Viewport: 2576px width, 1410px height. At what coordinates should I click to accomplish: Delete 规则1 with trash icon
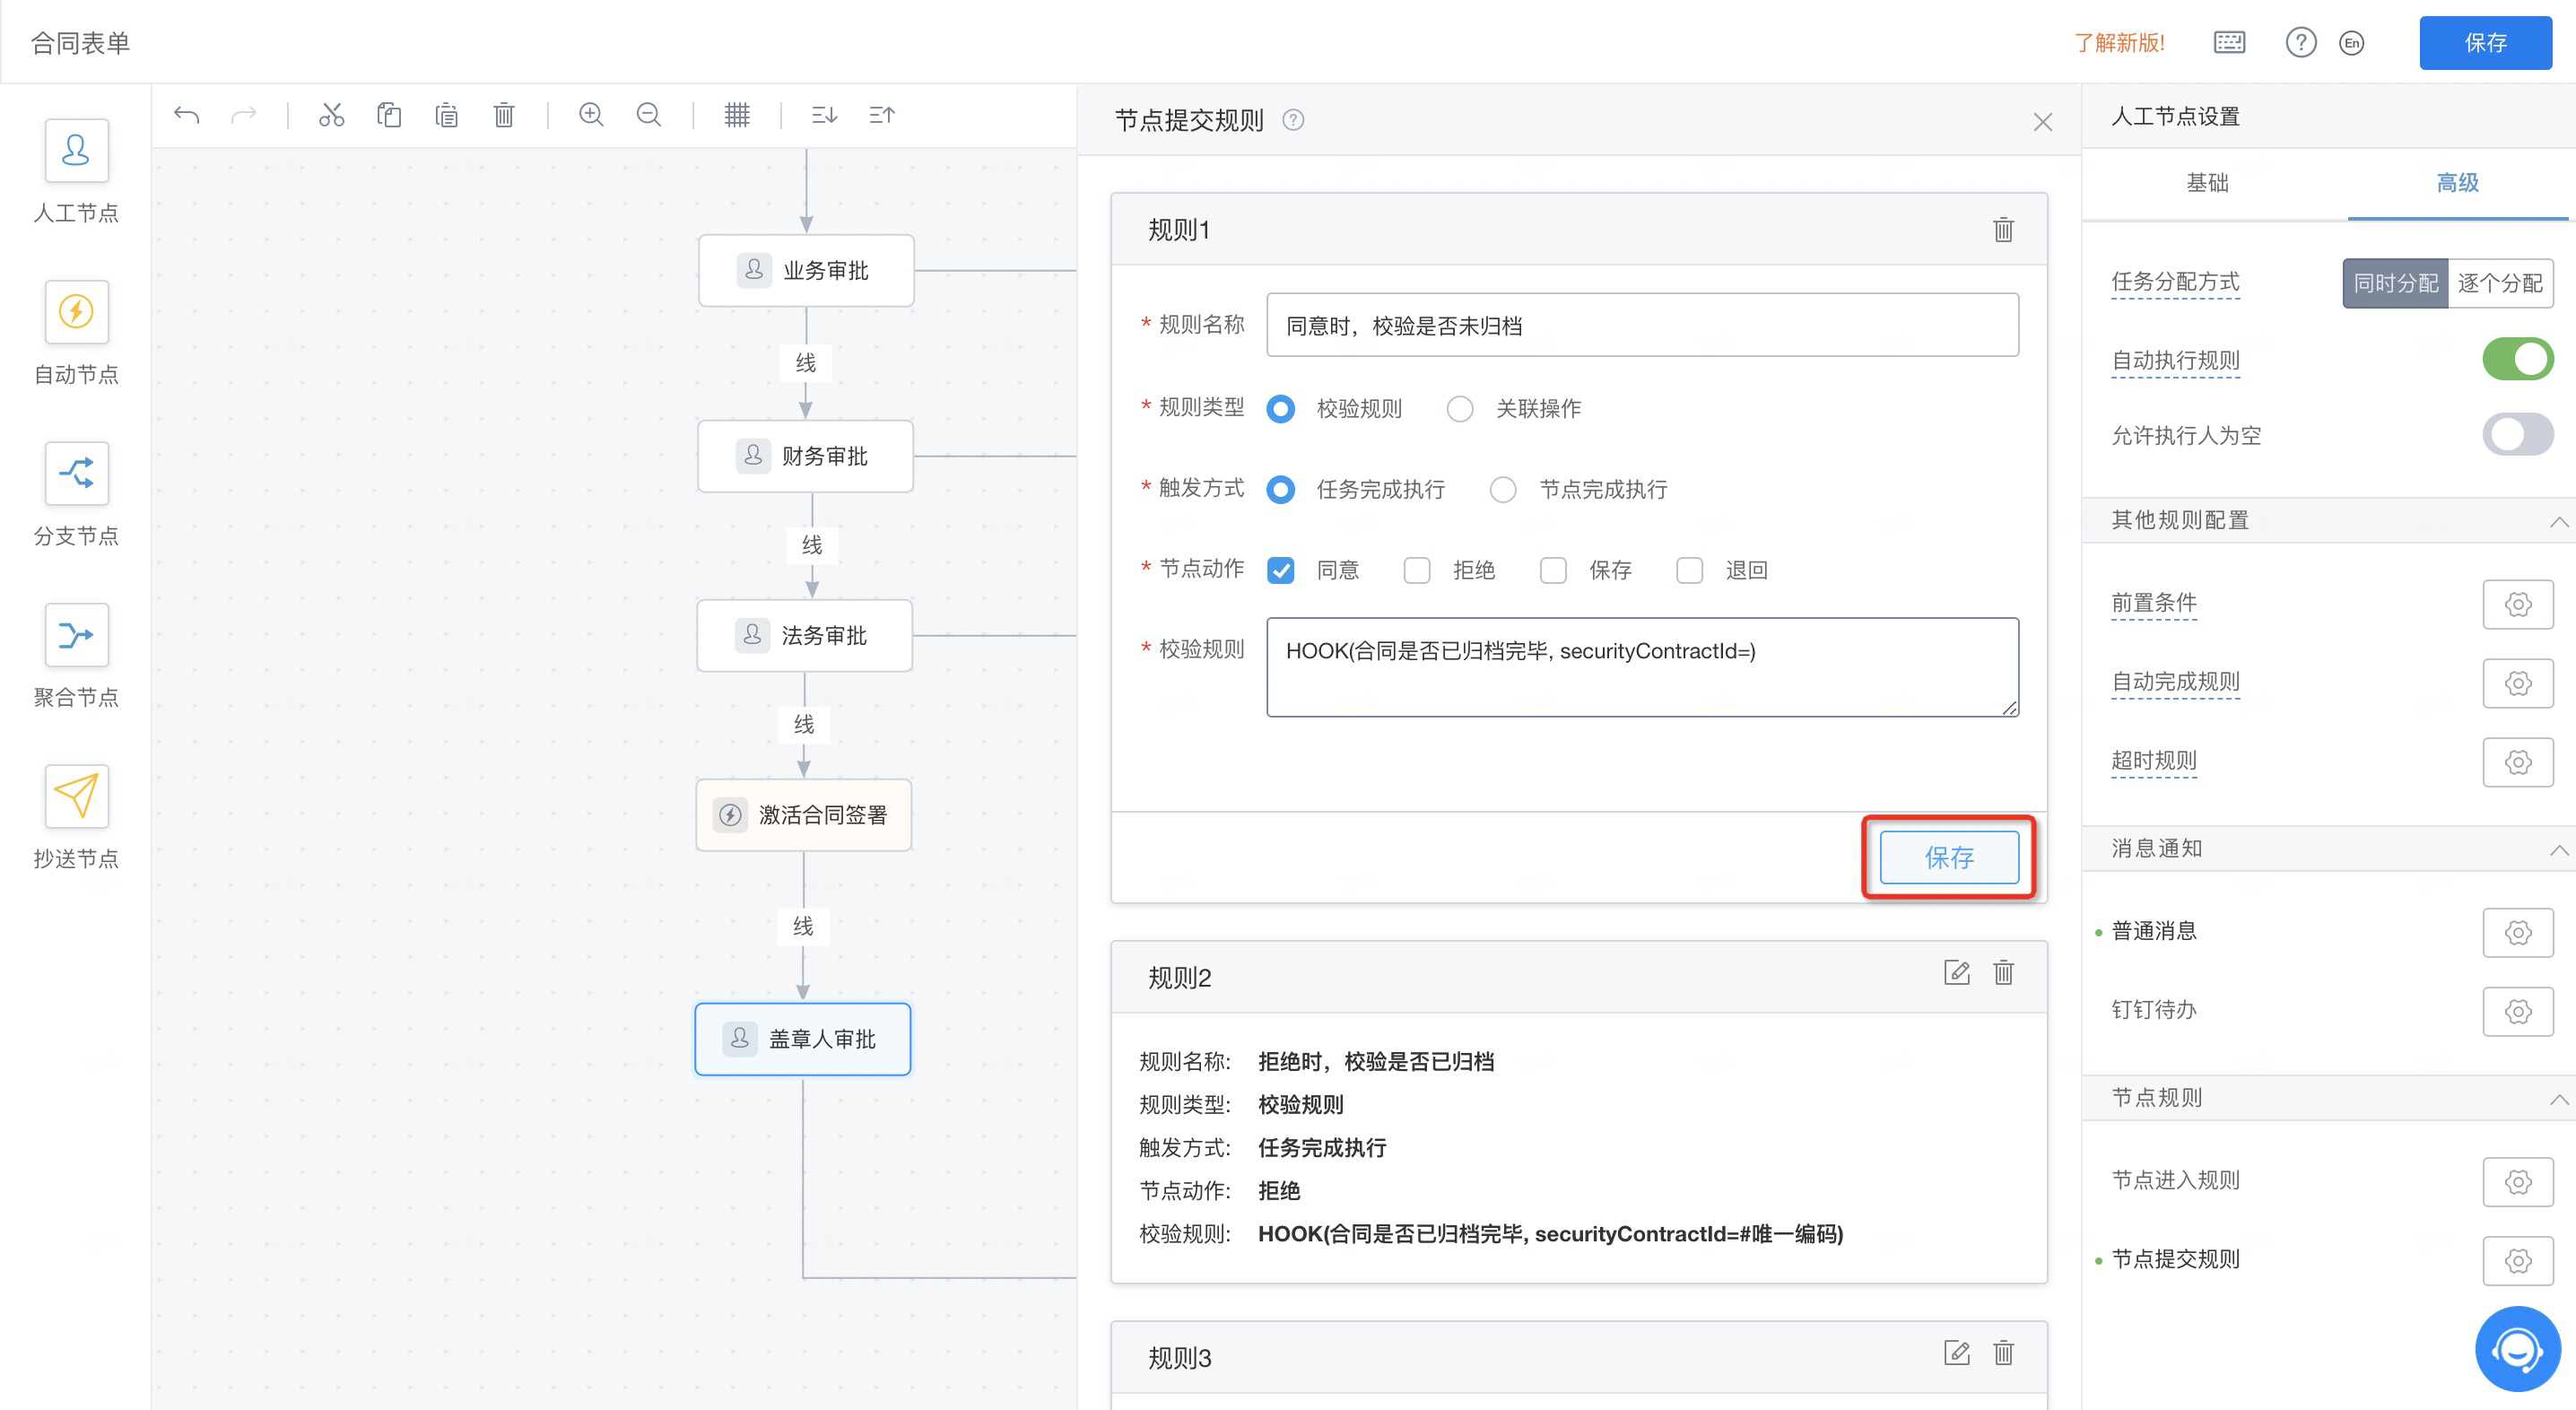pyautogui.click(x=2003, y=230)
